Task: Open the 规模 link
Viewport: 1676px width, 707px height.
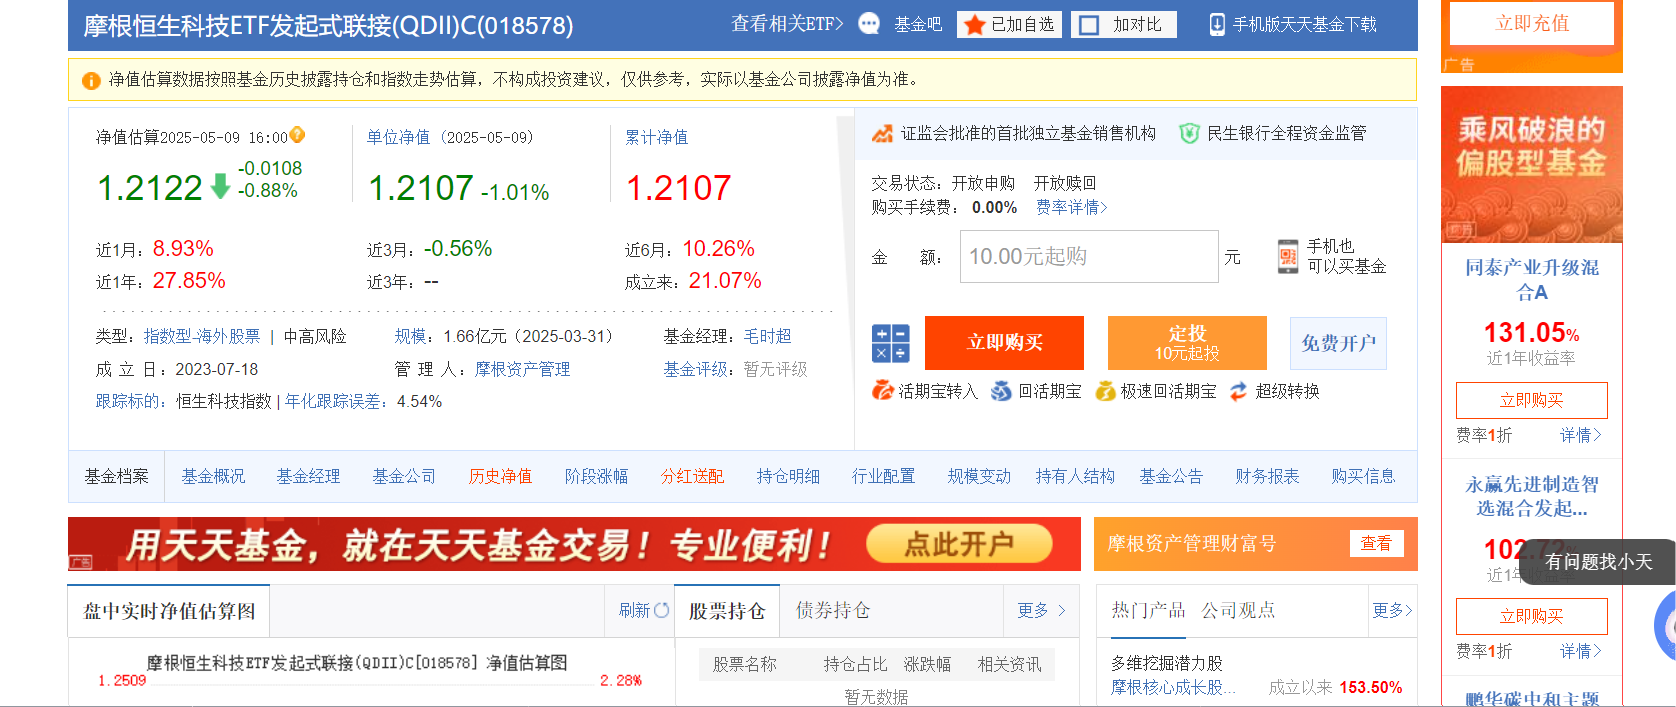Action: click(410, 336)
